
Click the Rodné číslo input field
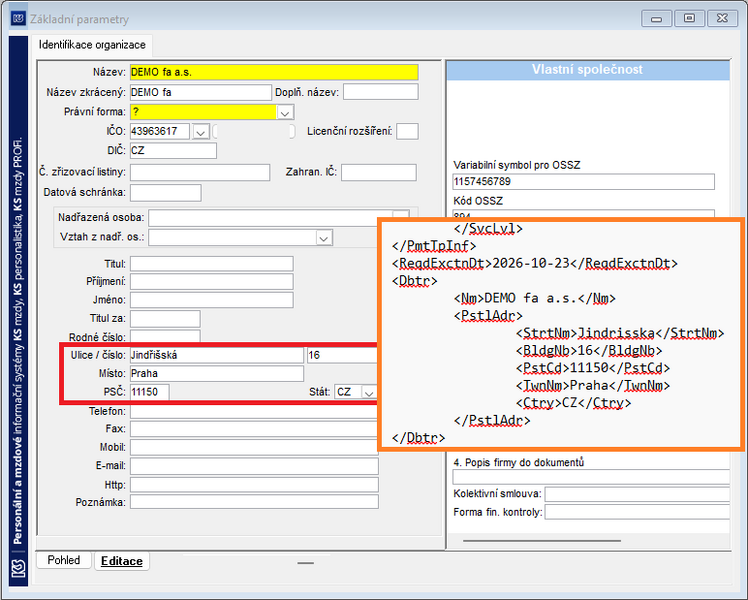point(165,336)
